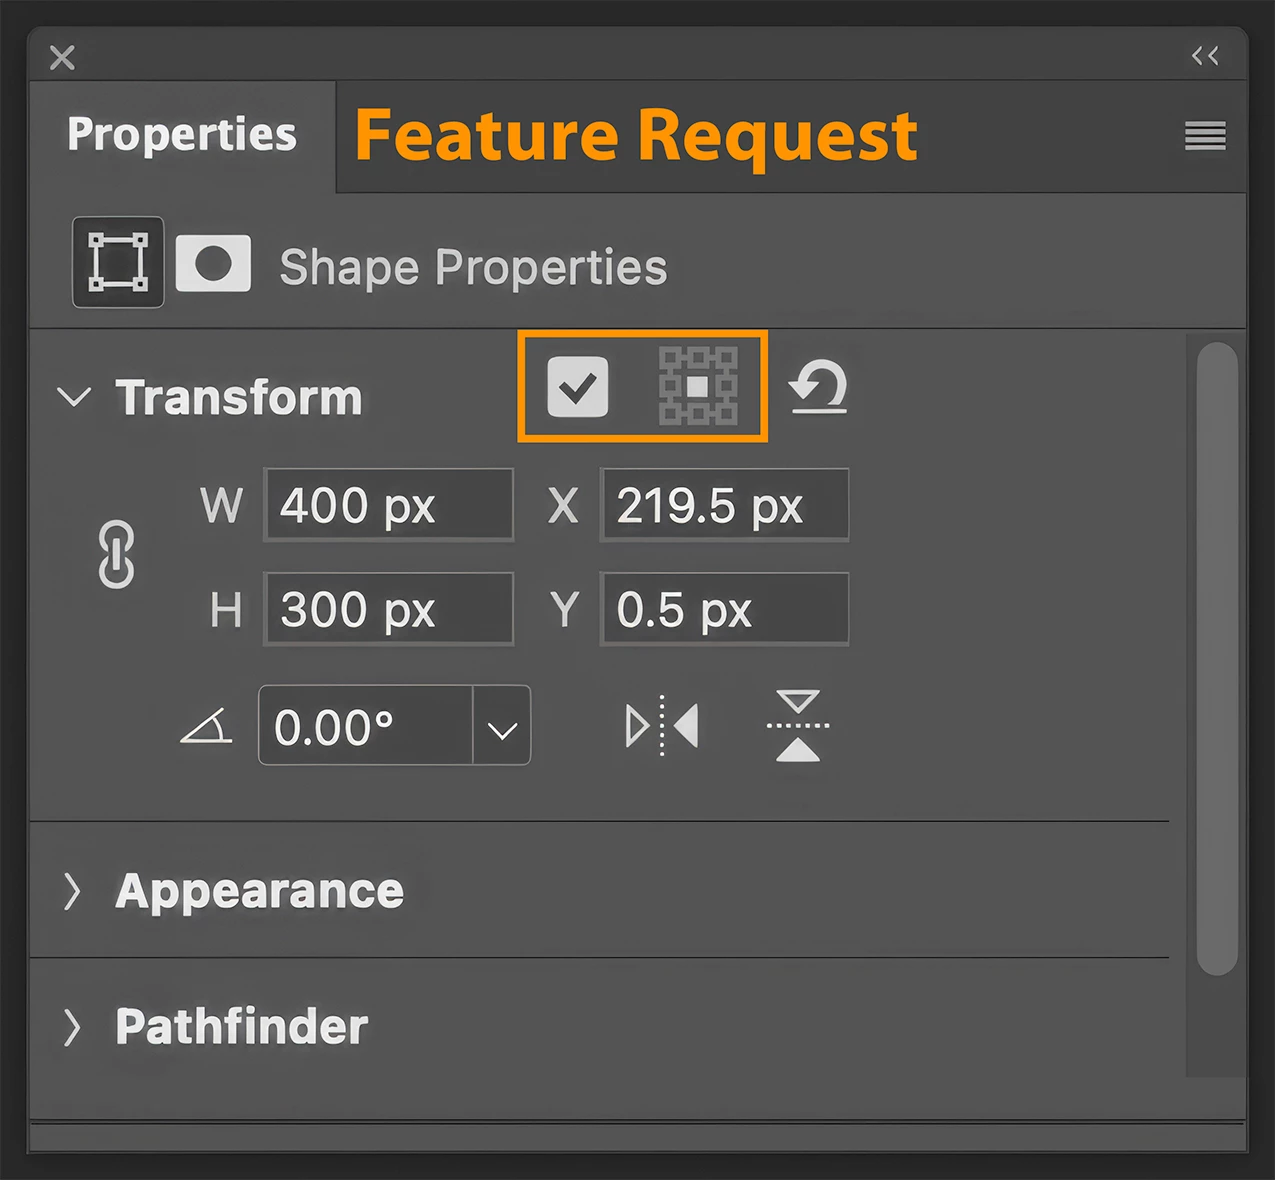Collapse the panel with the double arrows
Screen dimensions: 1275x1180
pyautogui.click(x=1205, y=56)
